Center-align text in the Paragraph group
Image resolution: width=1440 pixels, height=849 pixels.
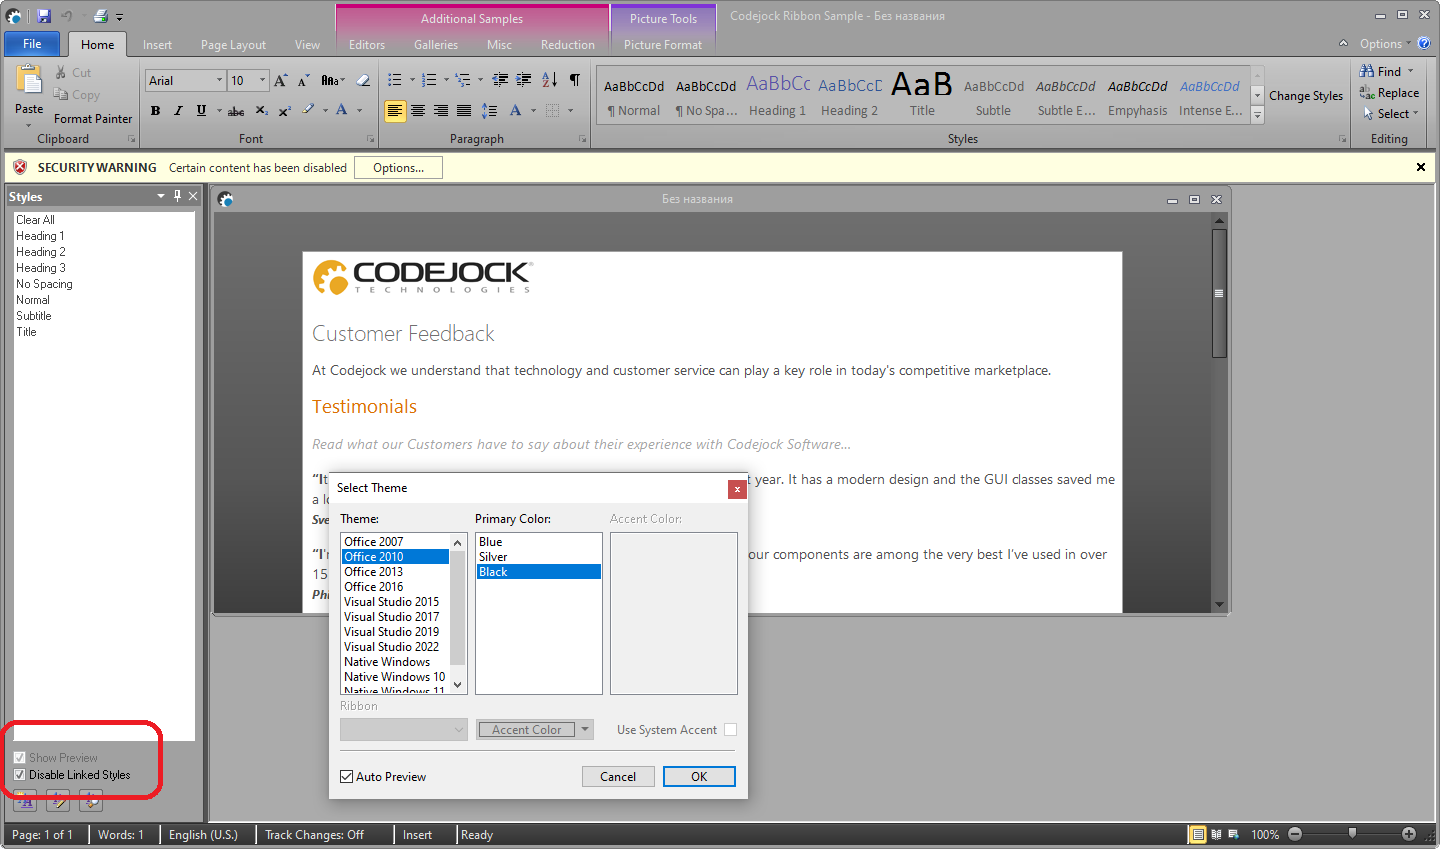(418, 111)
